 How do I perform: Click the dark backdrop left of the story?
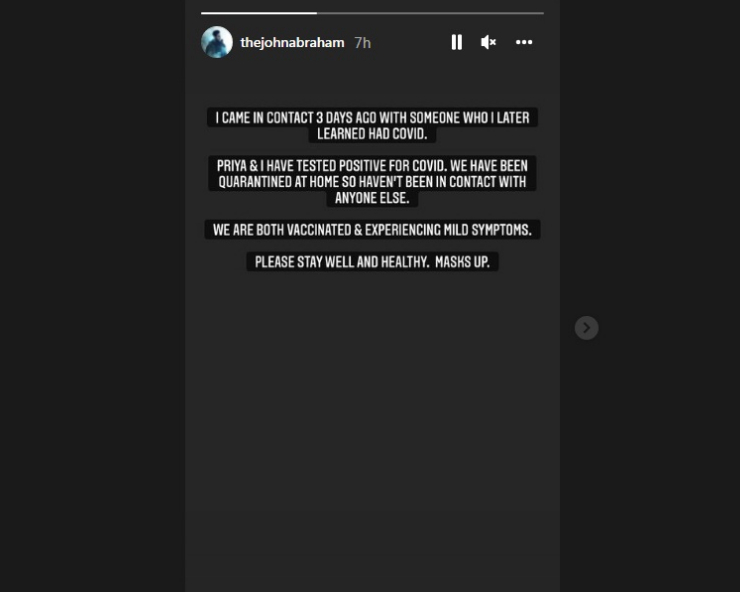(x=92, y=296)
